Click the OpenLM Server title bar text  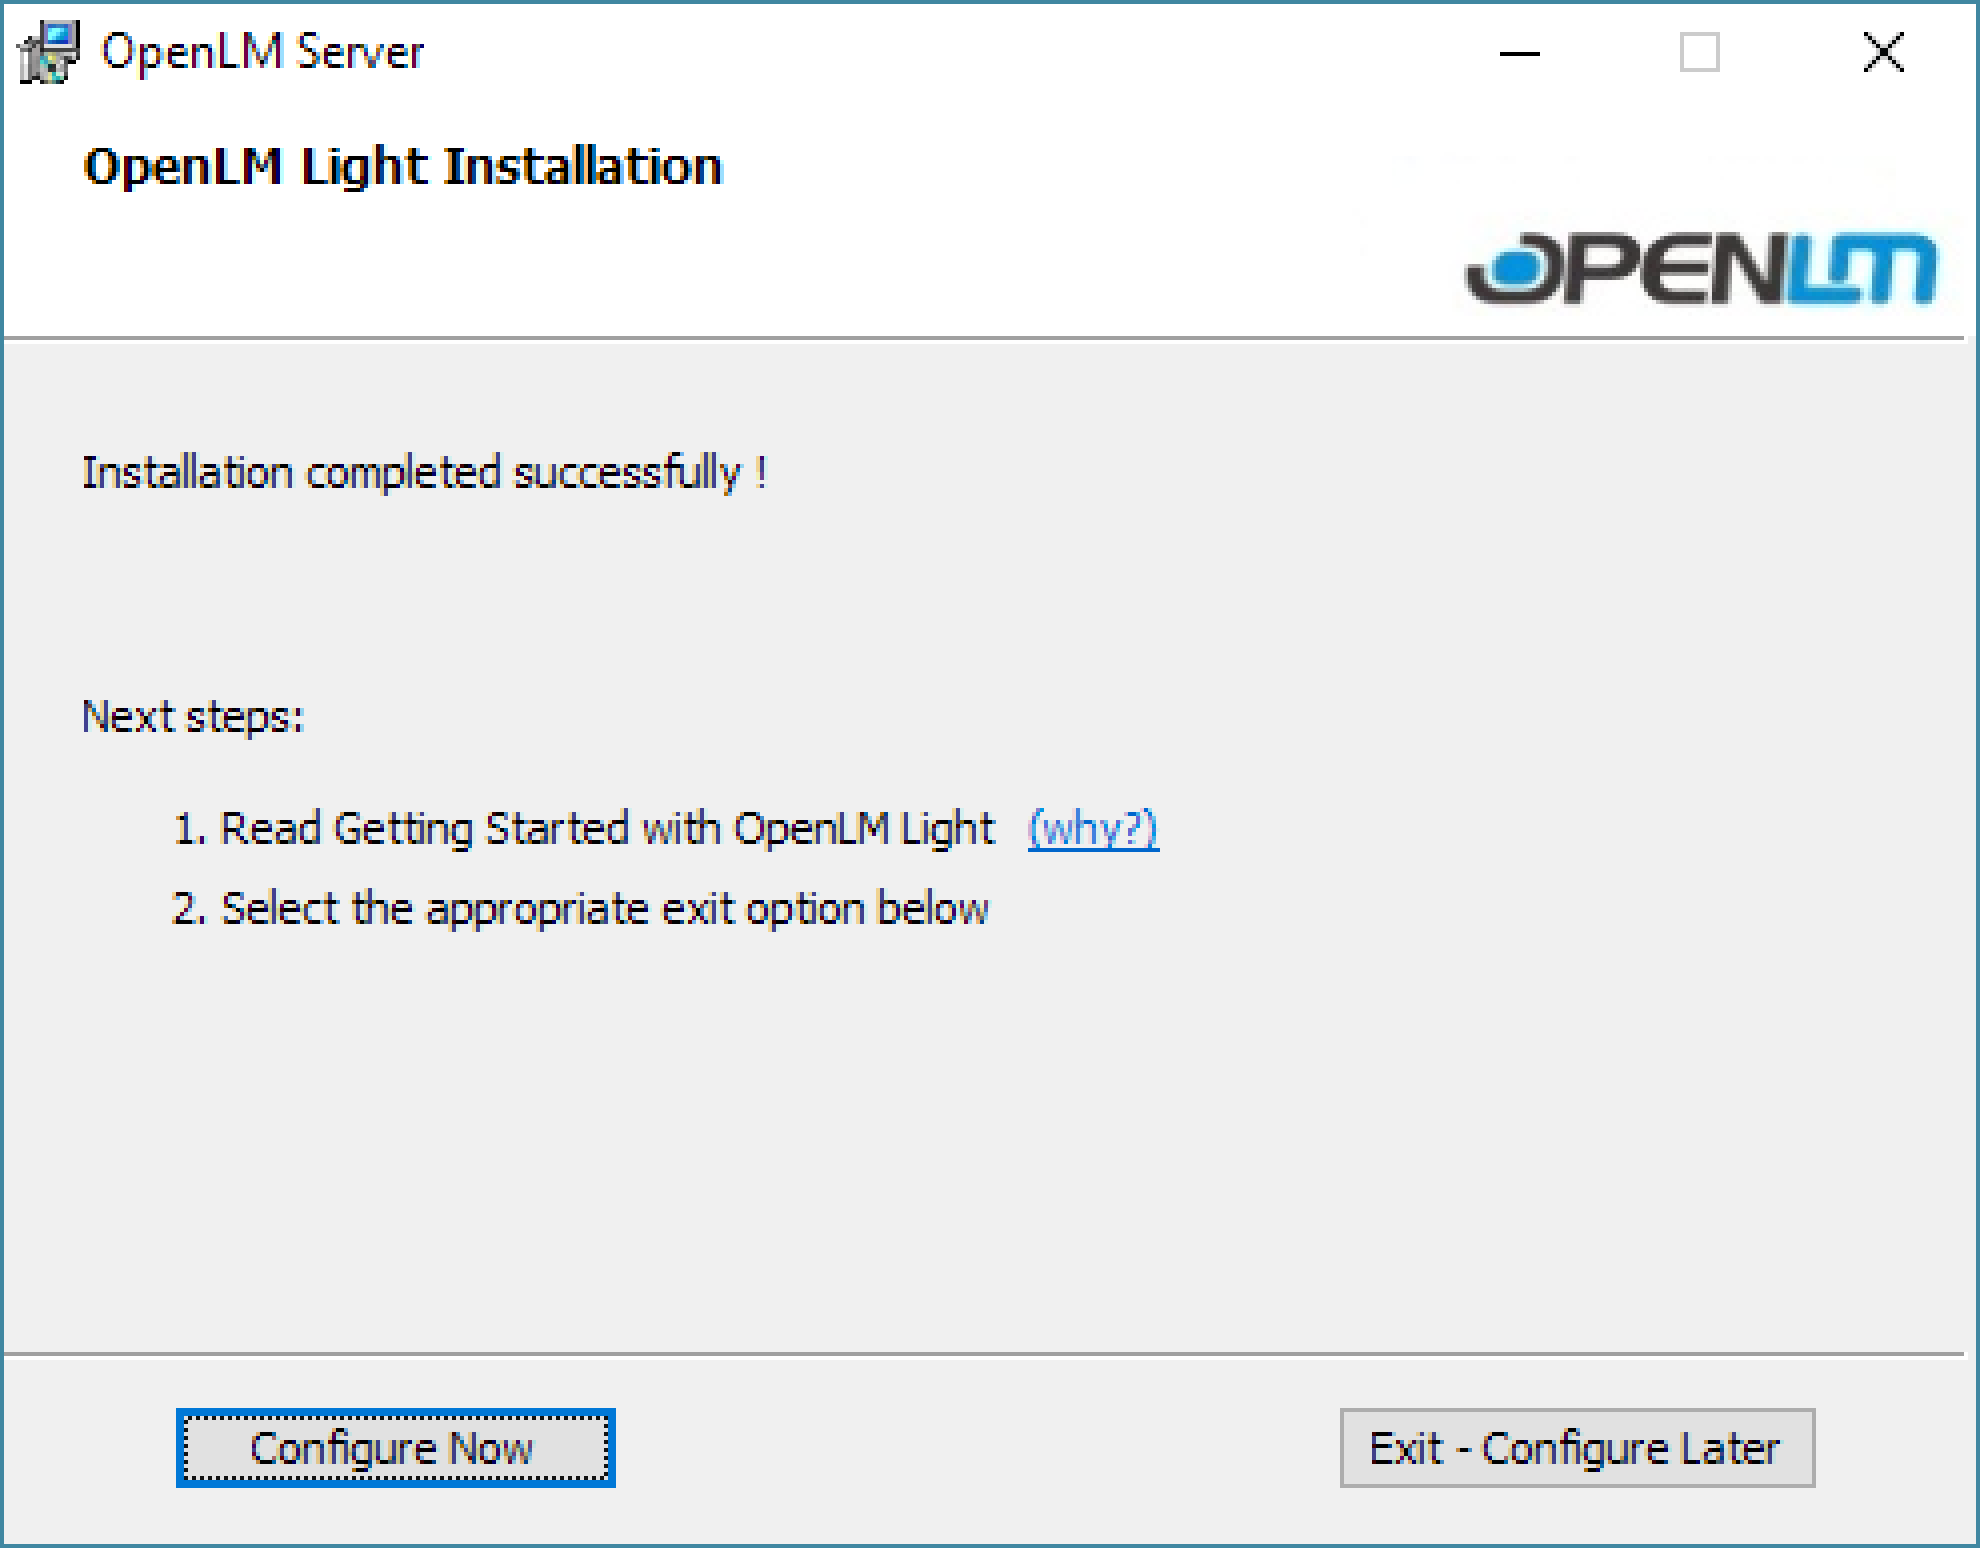[262, 52]
